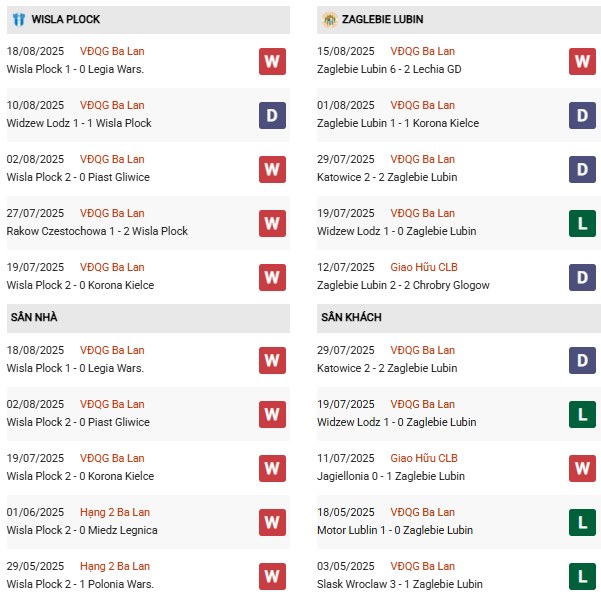Click the D badge for Zaglebie Lubin 2-2 Chrobry Glogow
The width and height of the screenshot is (601, 606).
[582, 277]
